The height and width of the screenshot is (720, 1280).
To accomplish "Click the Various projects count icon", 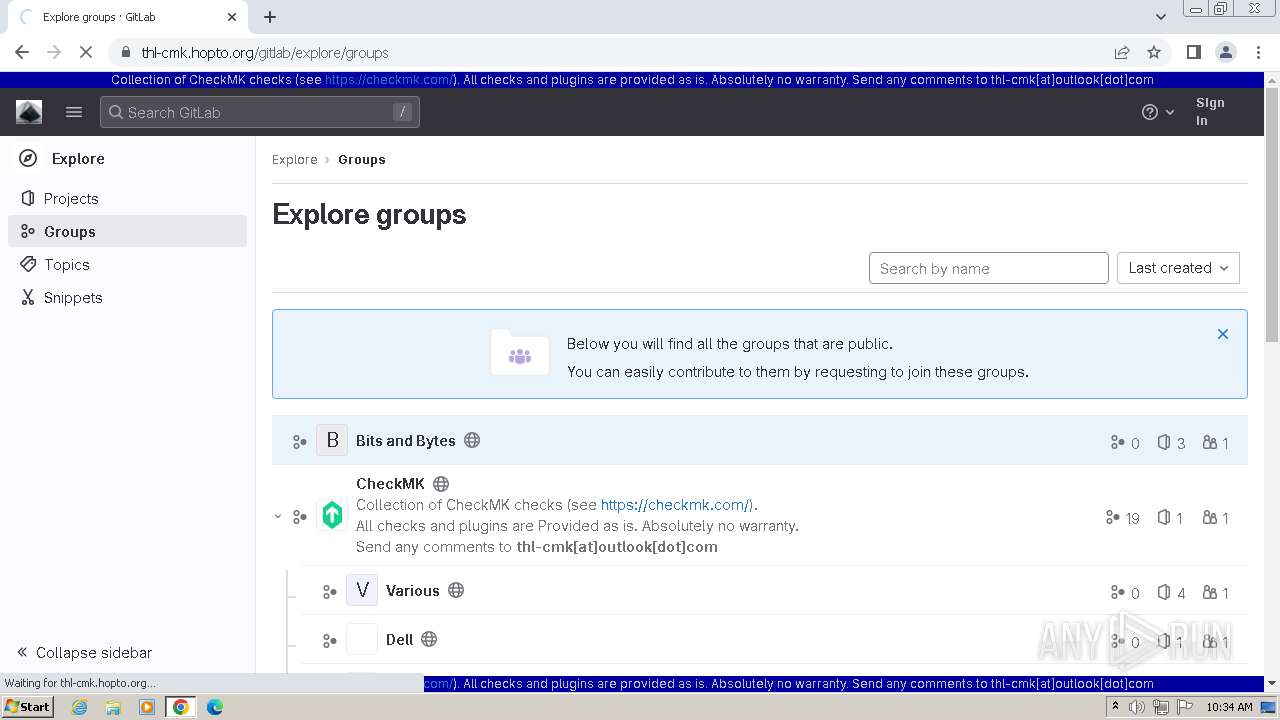I will point(1164,592).
